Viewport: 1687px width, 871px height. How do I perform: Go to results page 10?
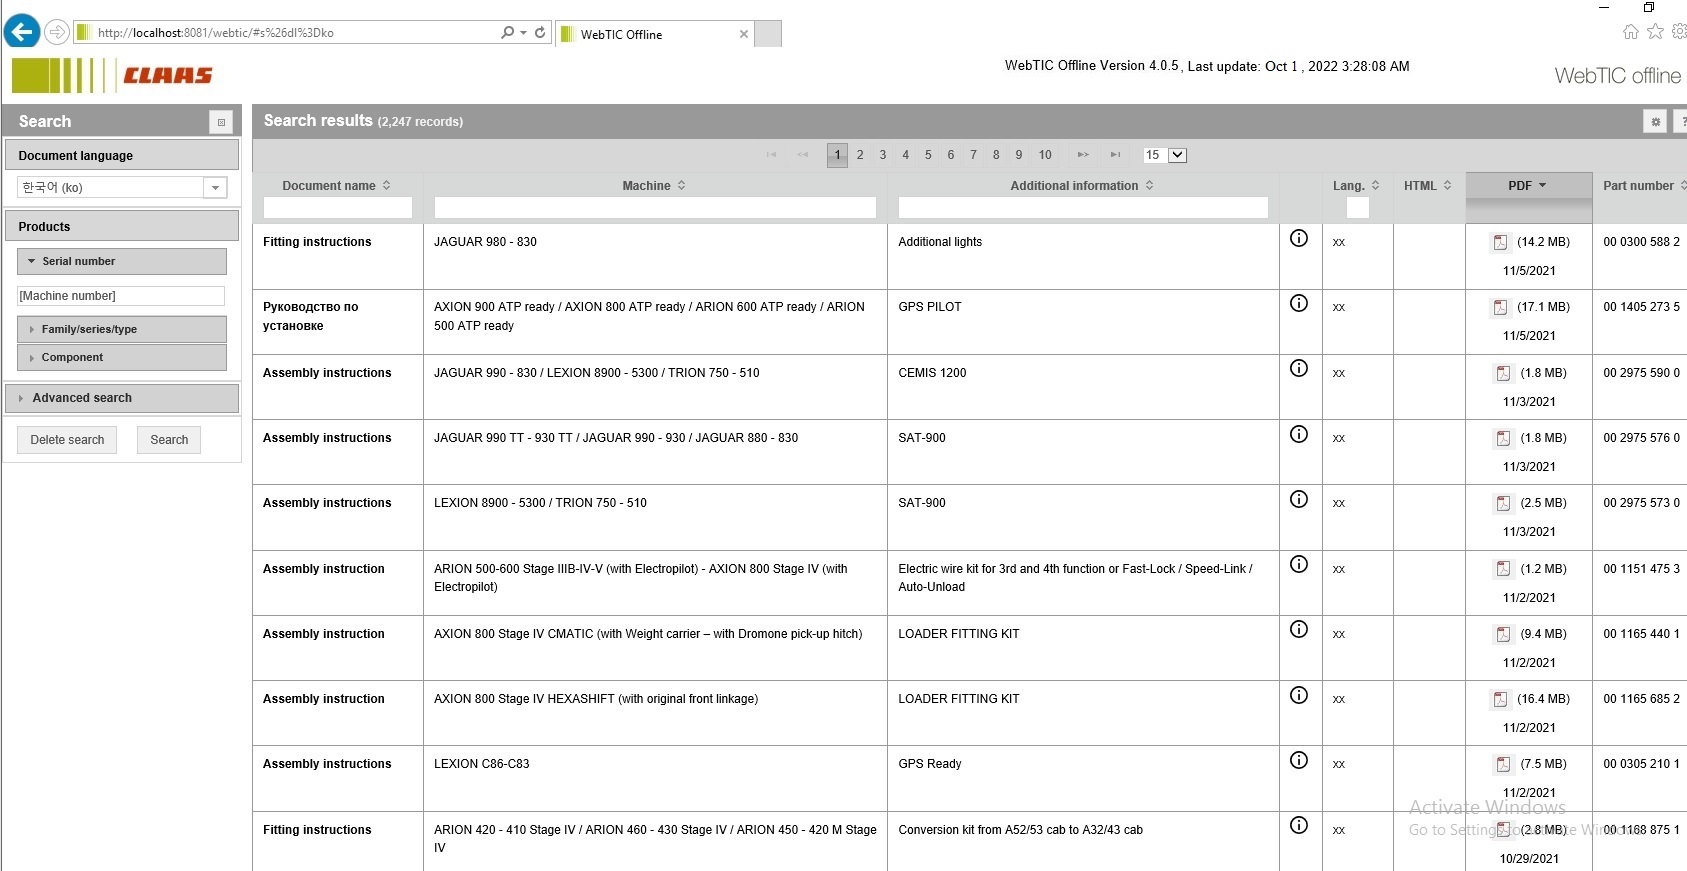[x=1045, y=155]
